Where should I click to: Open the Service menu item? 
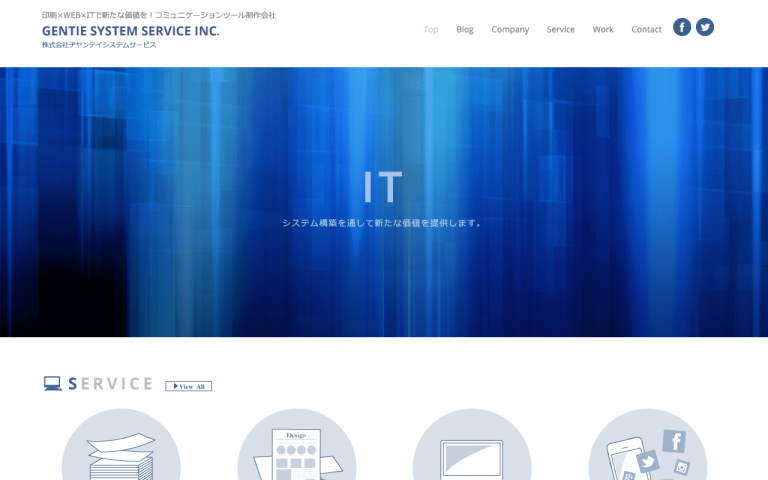(x=561, y=29)
